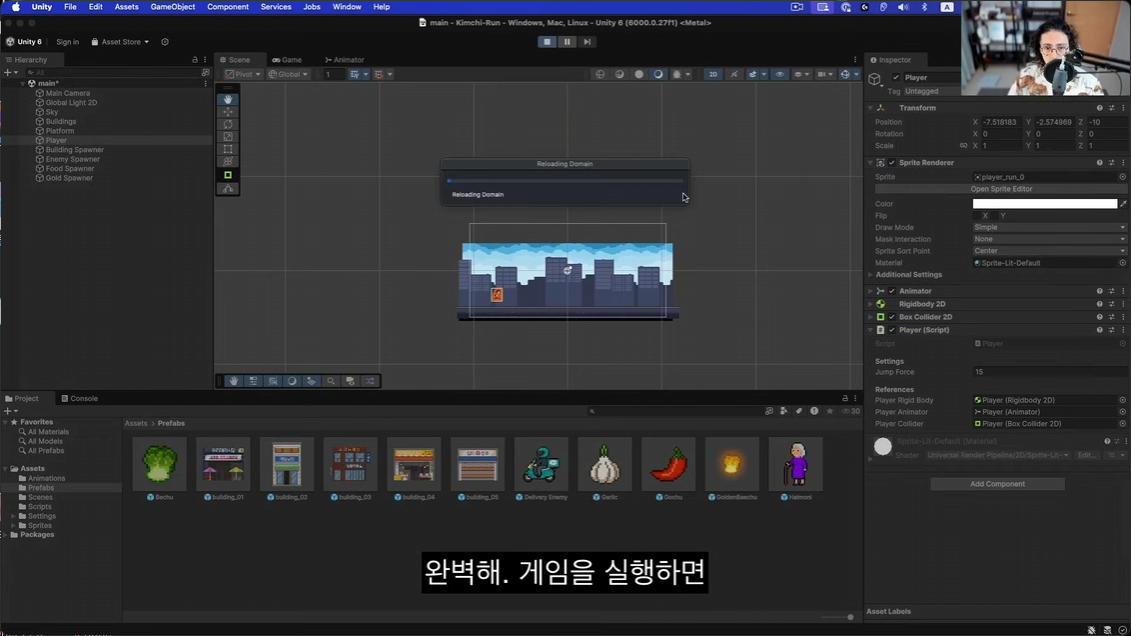Screen dimensions: 1131x636
Task: Click the Pause button
Action: pyautogui.click(x=567, y=42)
